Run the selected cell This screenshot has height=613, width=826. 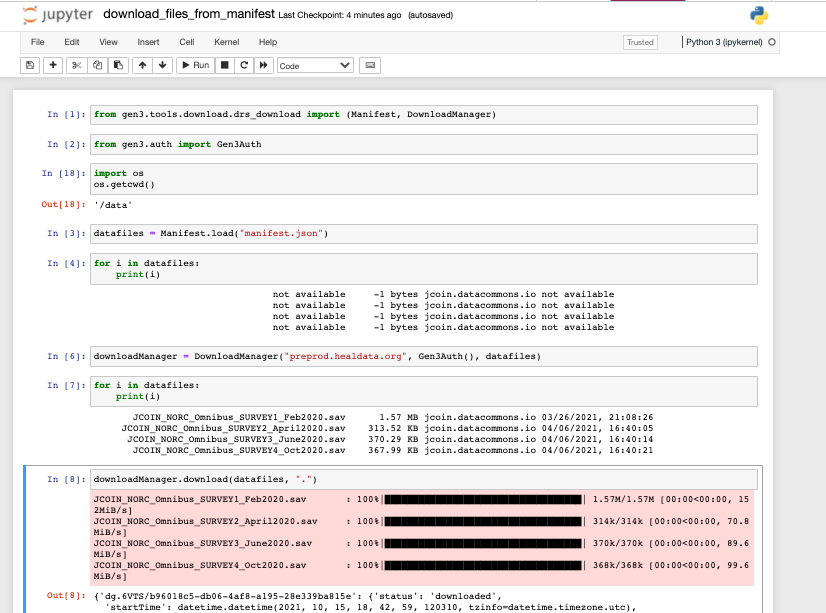click(x=195, y=65)
